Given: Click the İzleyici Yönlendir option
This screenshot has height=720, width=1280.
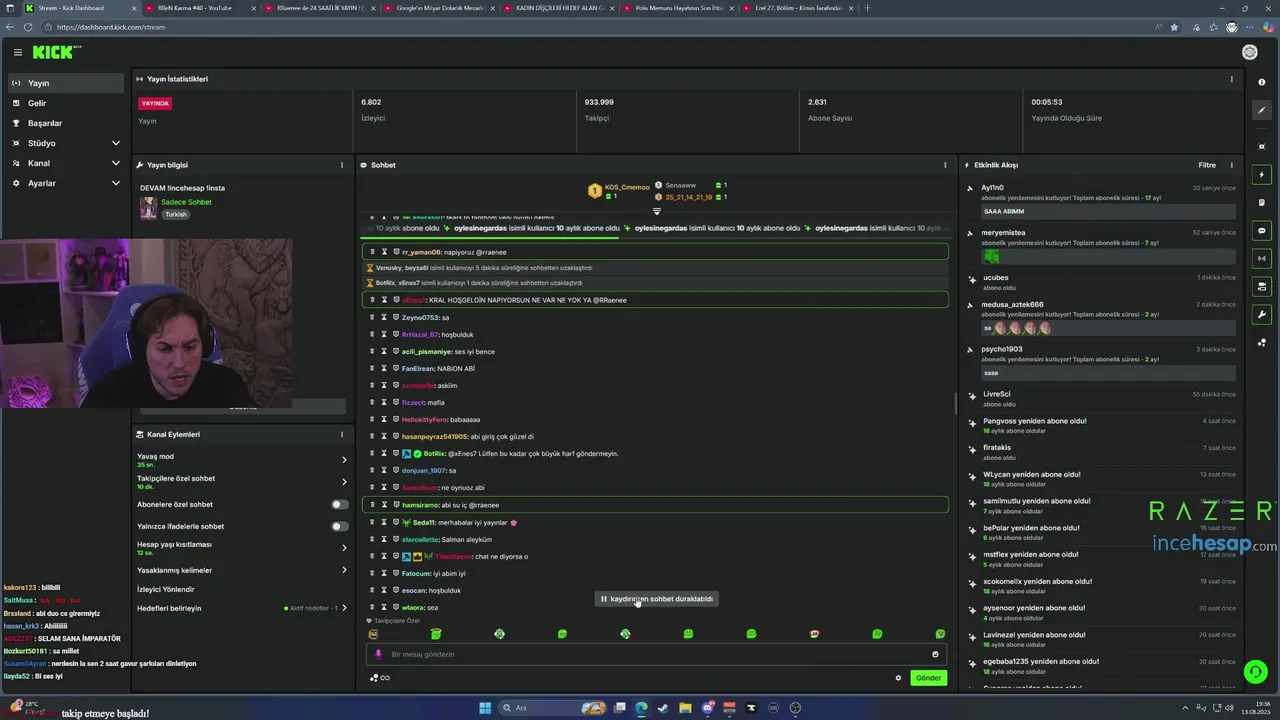Looking at the screenshot, I should click(166, 589).
